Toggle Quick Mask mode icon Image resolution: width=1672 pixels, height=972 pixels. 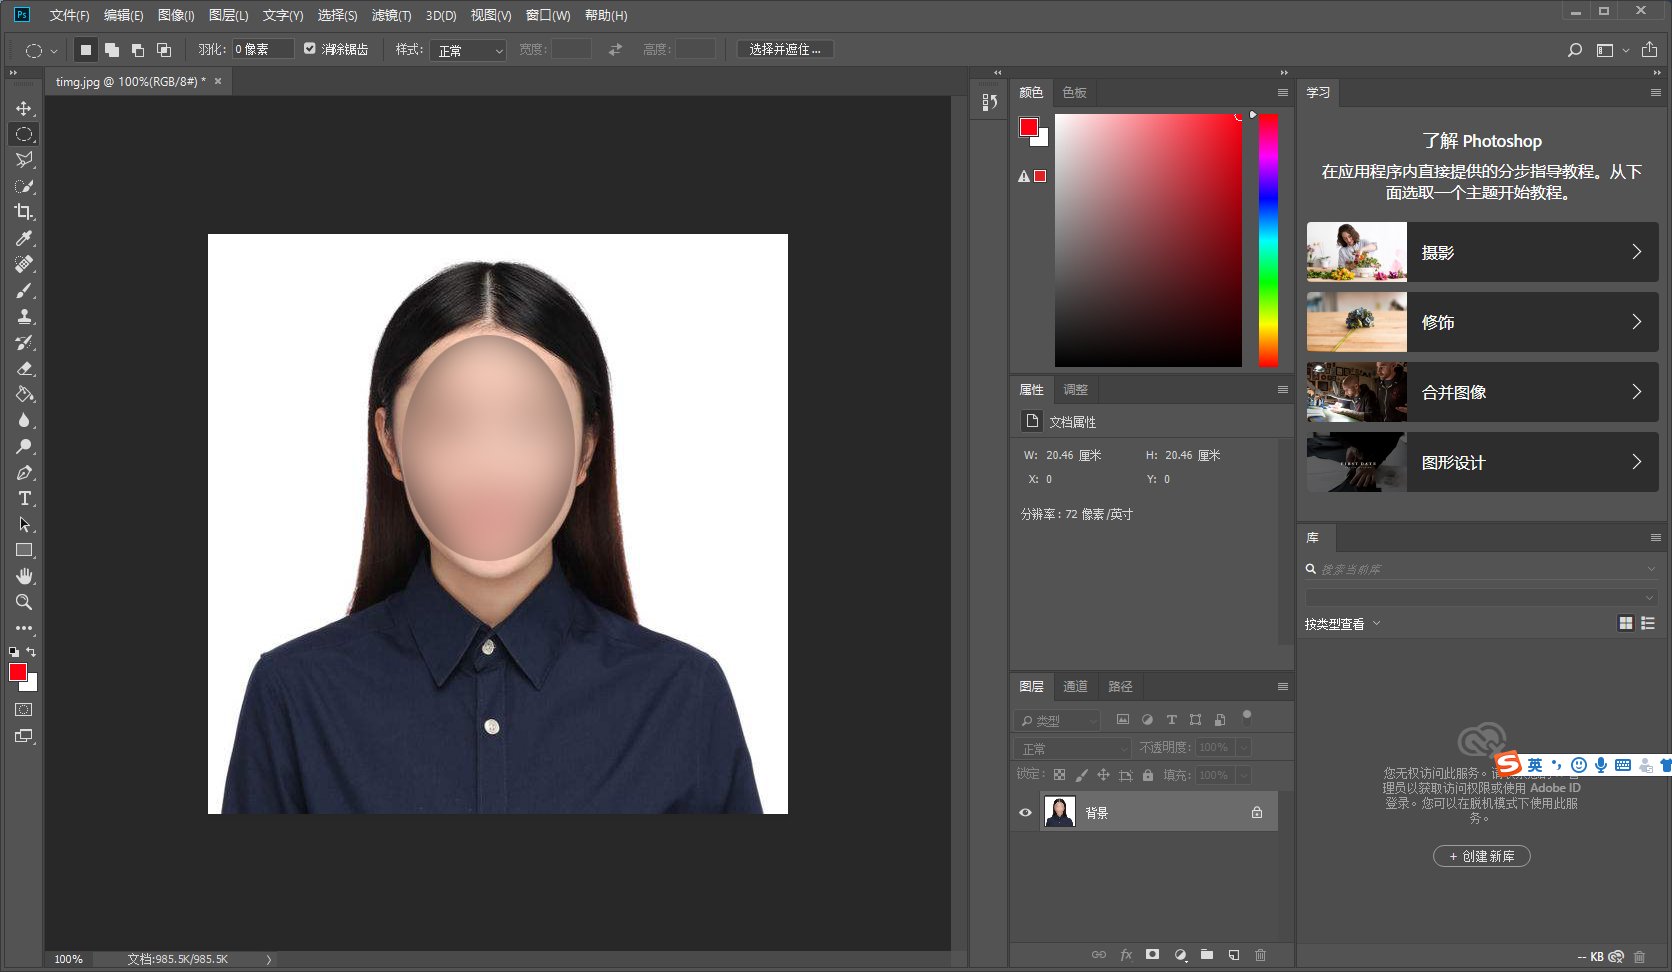[24, 709]
